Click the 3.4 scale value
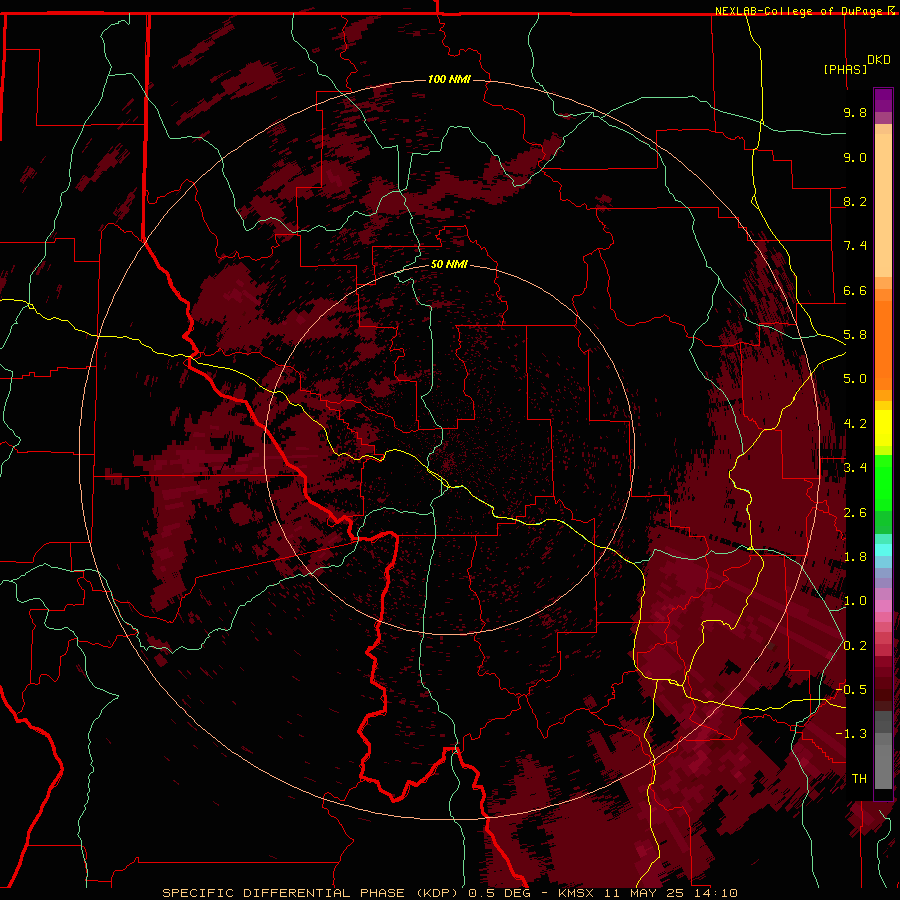 [855, 468]
